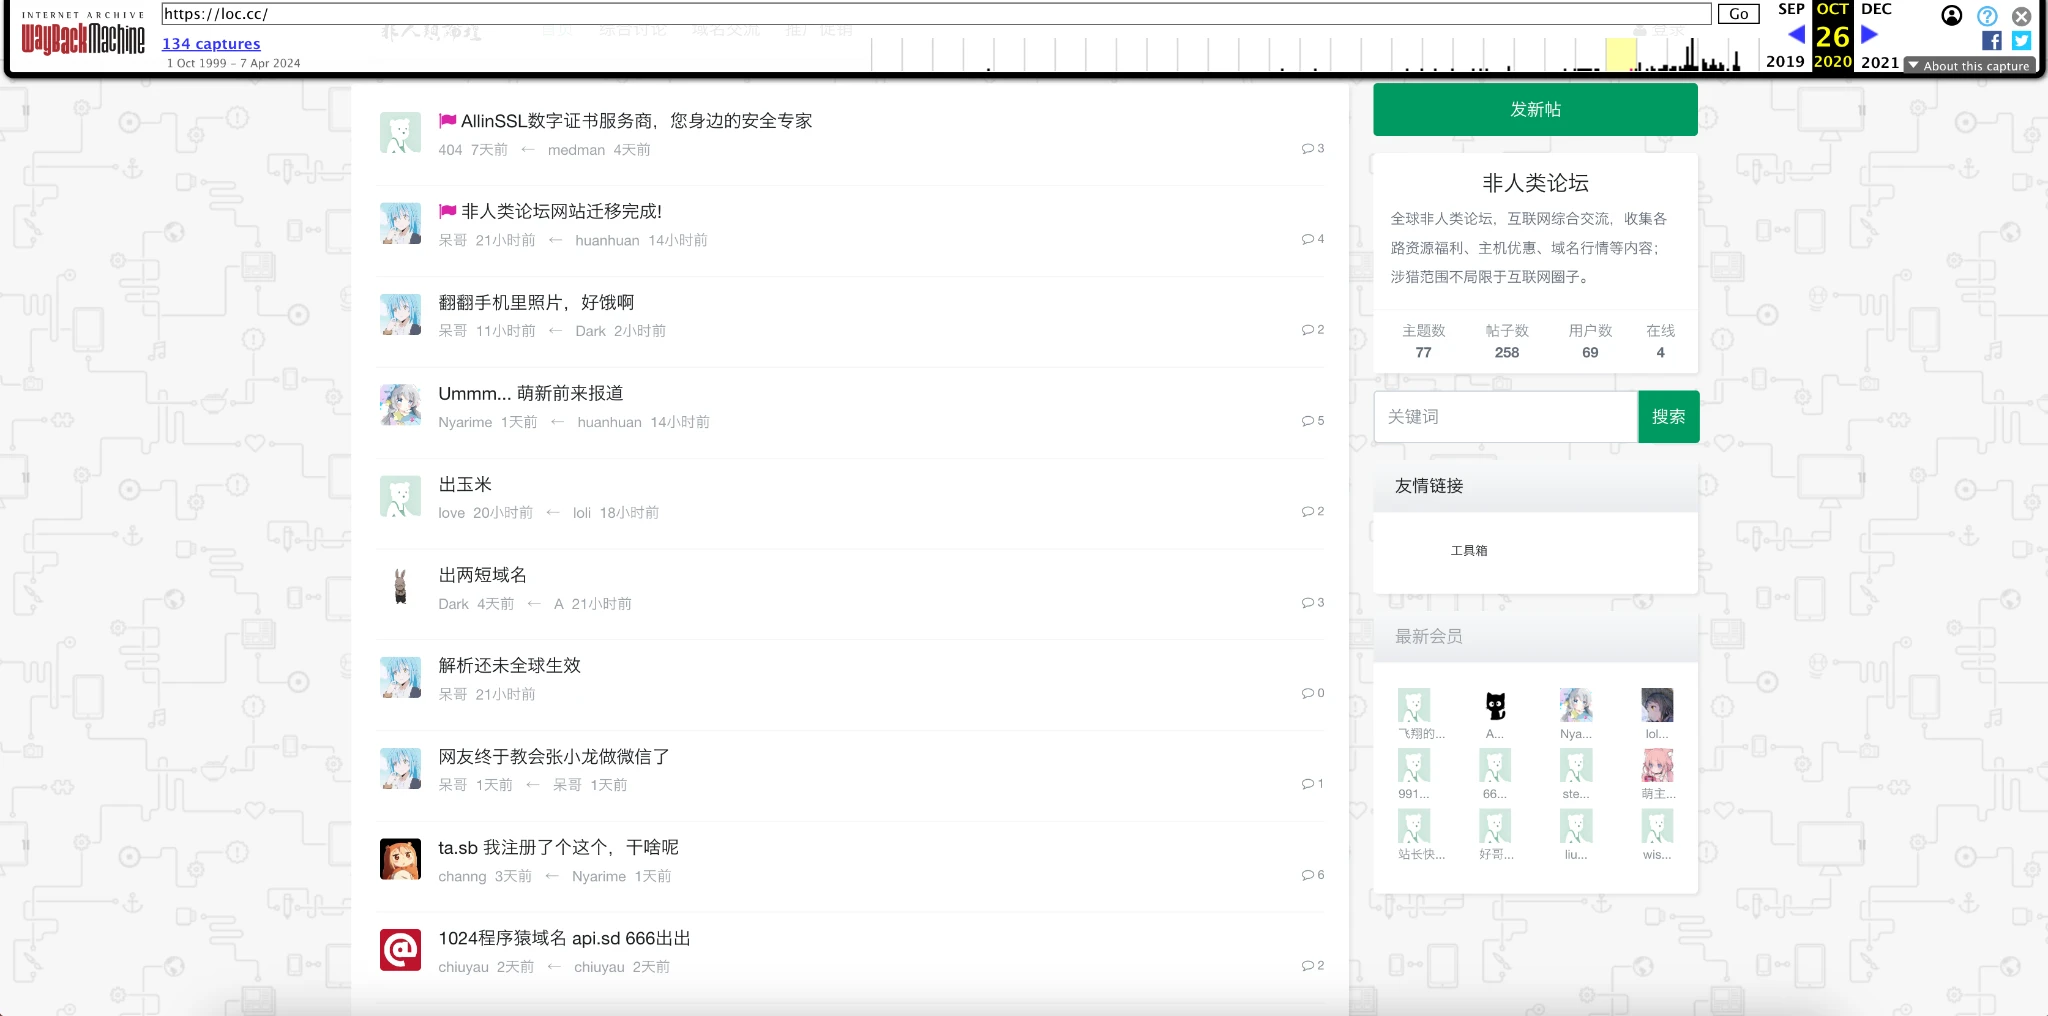The height and width of the screenshot is (1016, 2048).
Task: Open the post titled 出两短域名
Action: (x=482, y=575)
